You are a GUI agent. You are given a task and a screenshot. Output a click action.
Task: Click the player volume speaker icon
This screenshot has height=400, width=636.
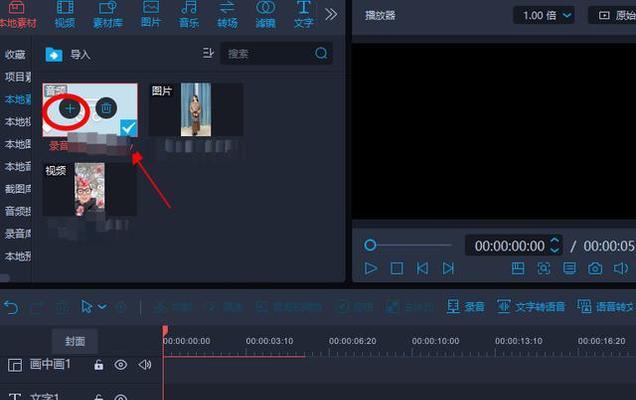point(621,269)
